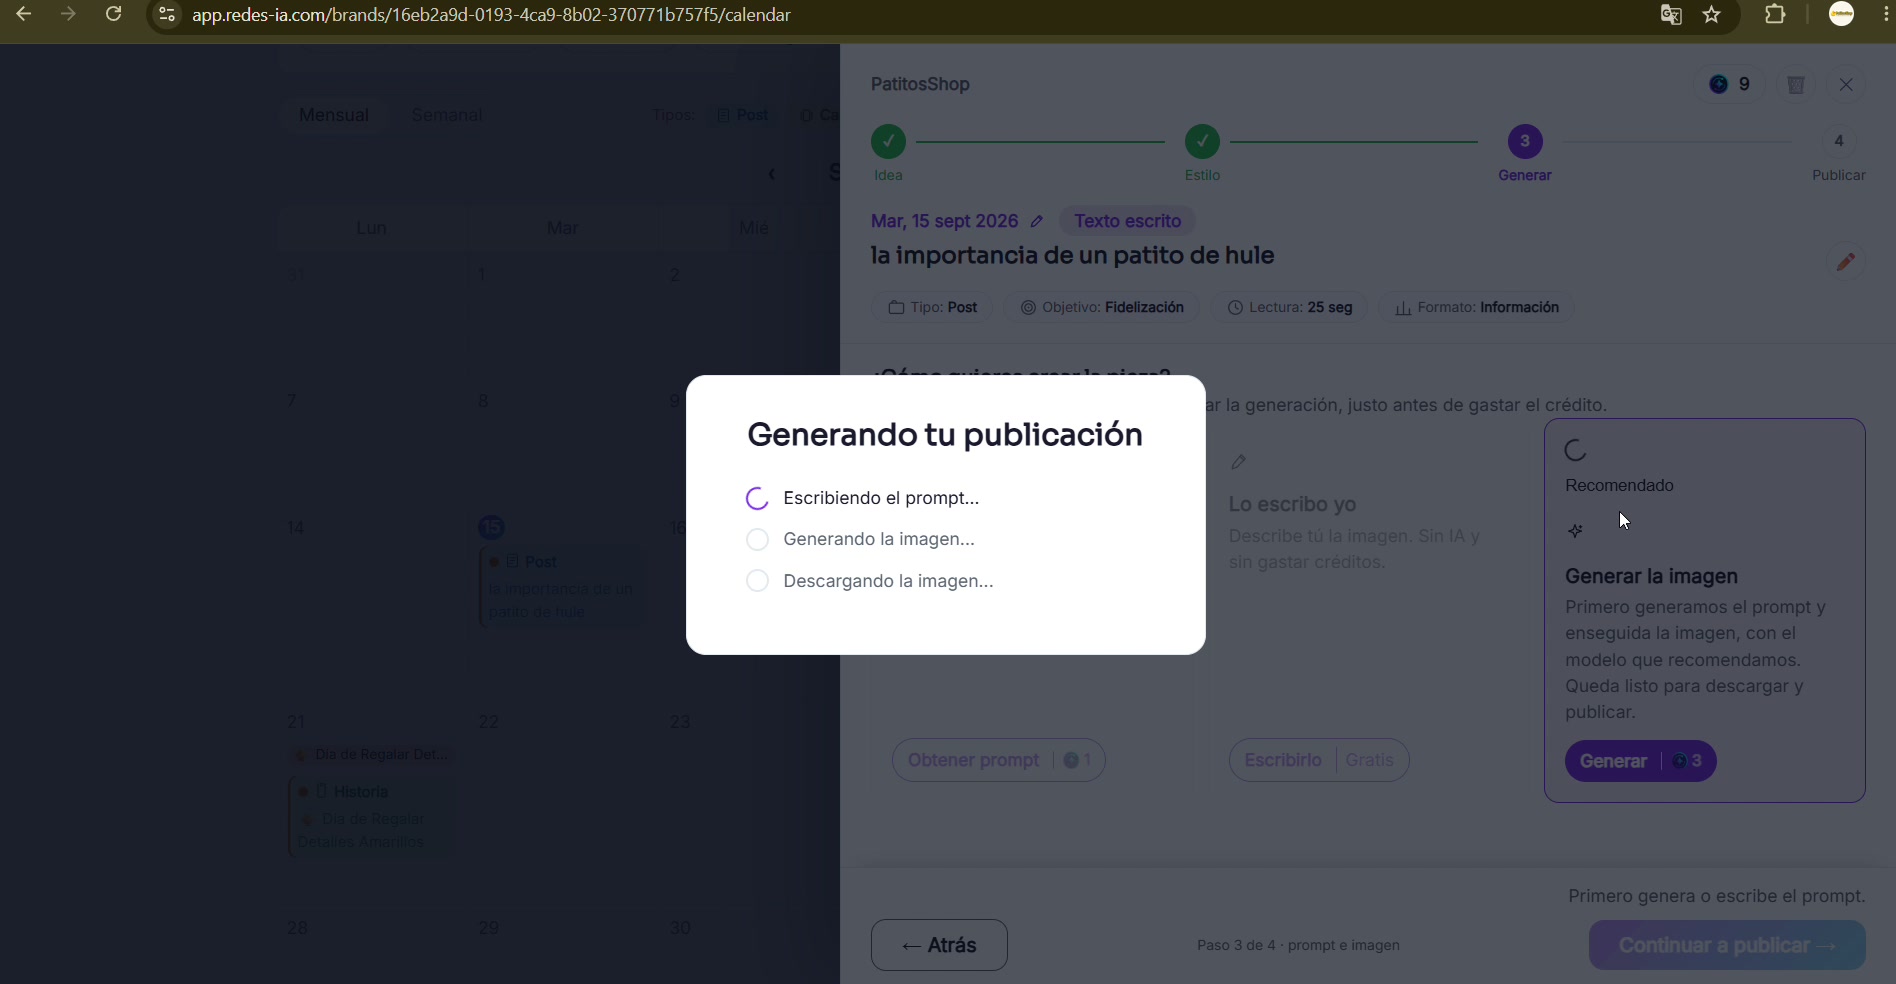Click the red pencil icon to edit the title

1846,262
